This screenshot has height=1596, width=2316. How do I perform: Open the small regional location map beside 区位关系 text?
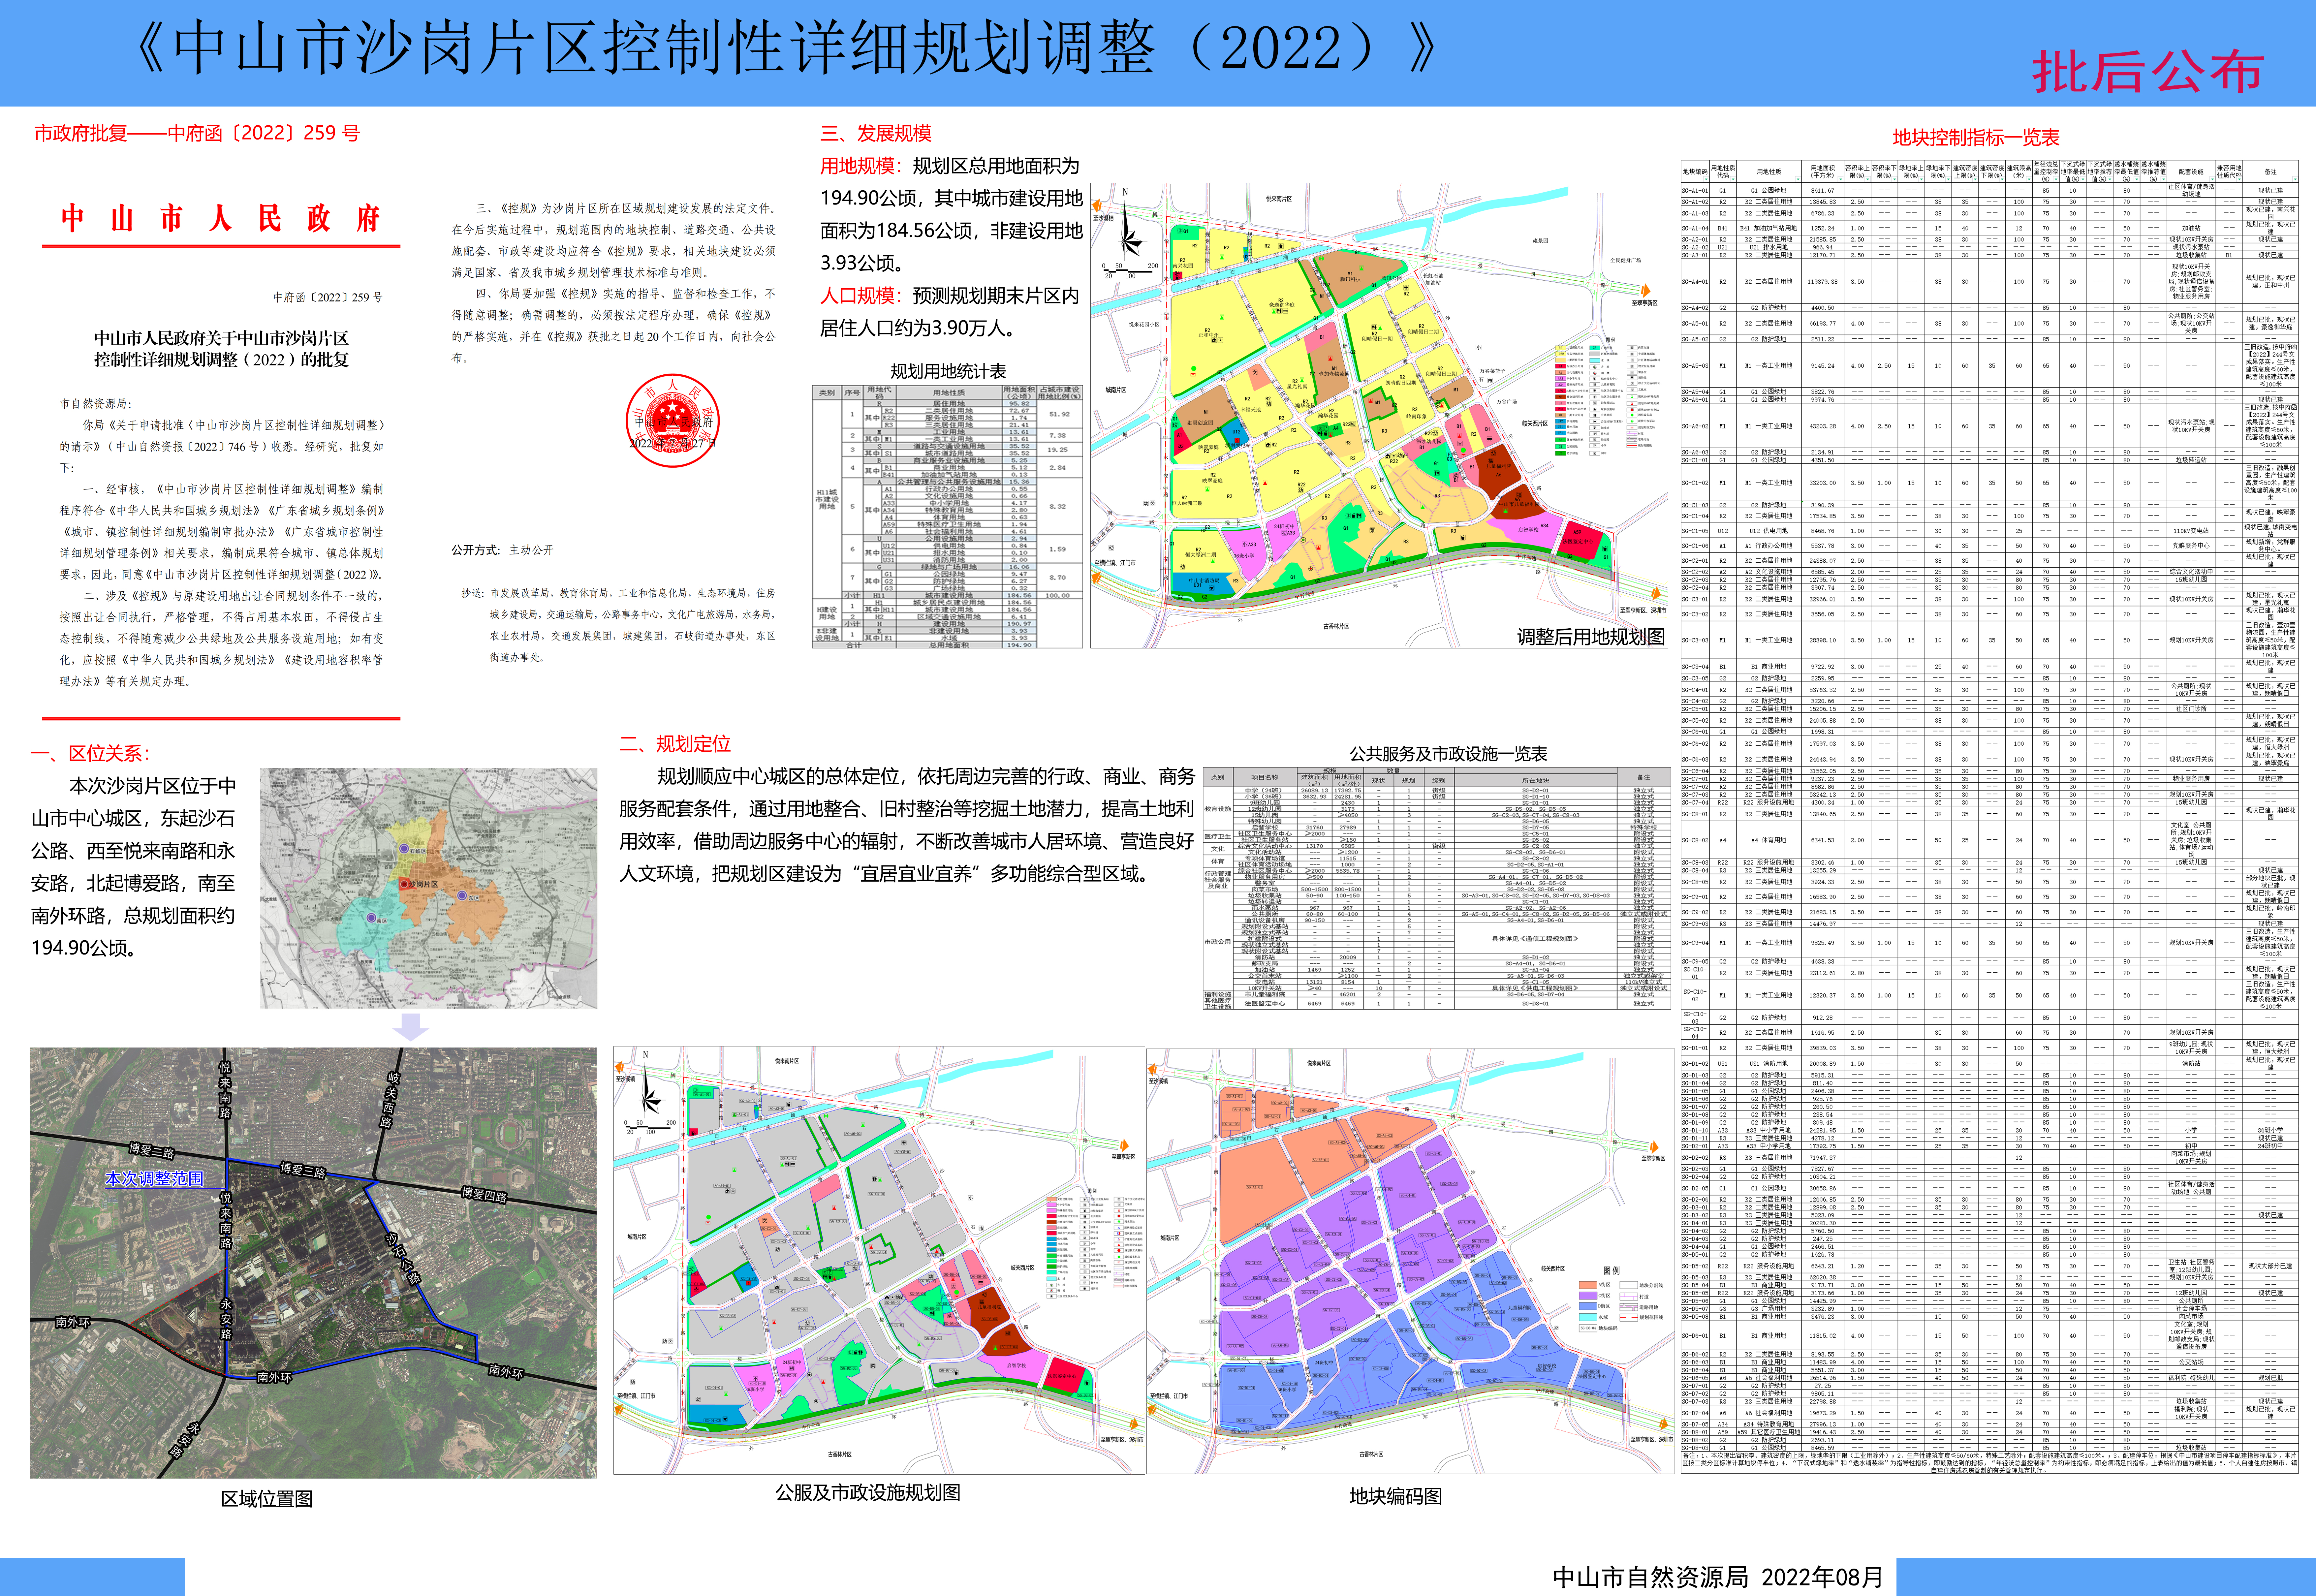(429, 888)
